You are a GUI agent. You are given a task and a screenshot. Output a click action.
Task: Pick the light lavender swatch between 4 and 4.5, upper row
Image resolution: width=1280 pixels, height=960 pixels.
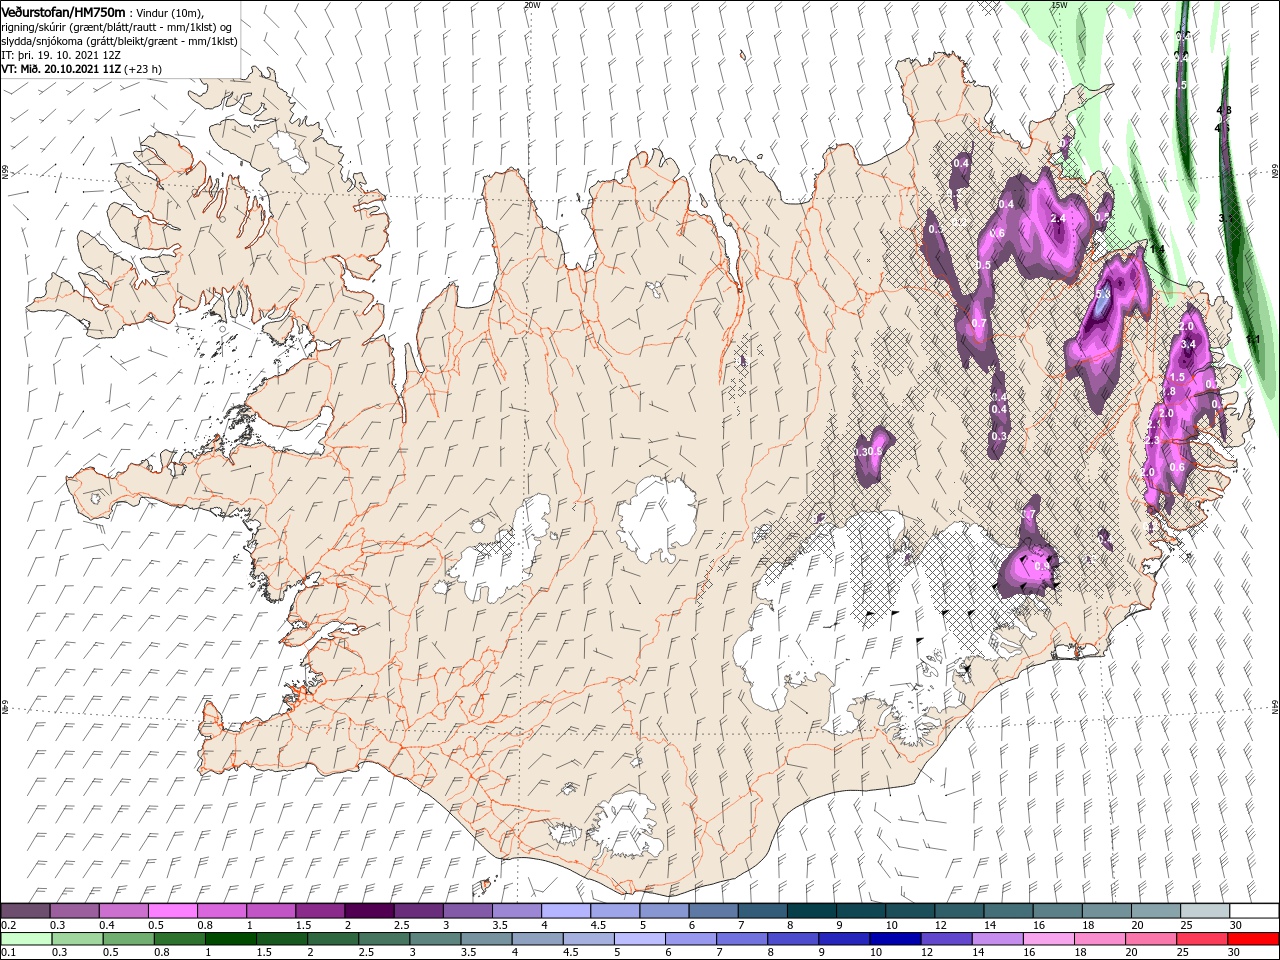pos(566,911)
